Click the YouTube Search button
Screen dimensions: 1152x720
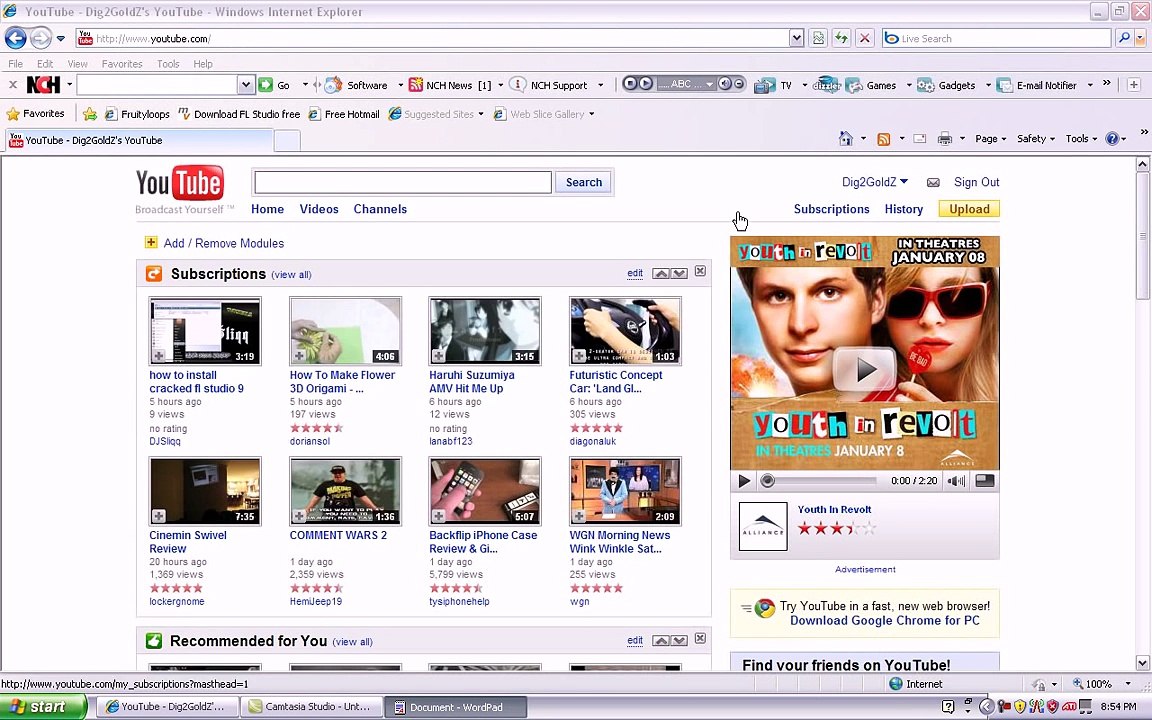[583, 182]
